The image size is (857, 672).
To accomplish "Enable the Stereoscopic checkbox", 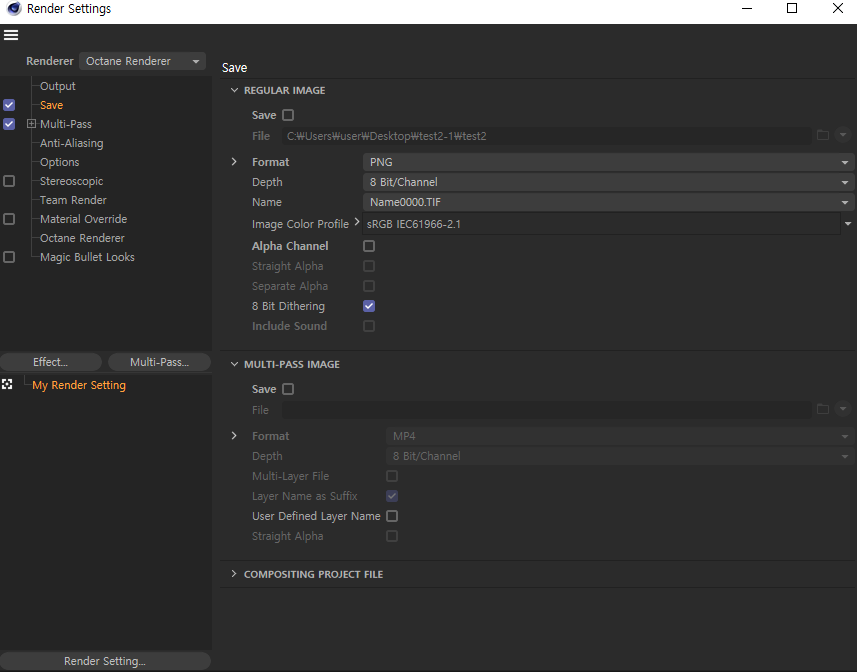I will (9, 181).
